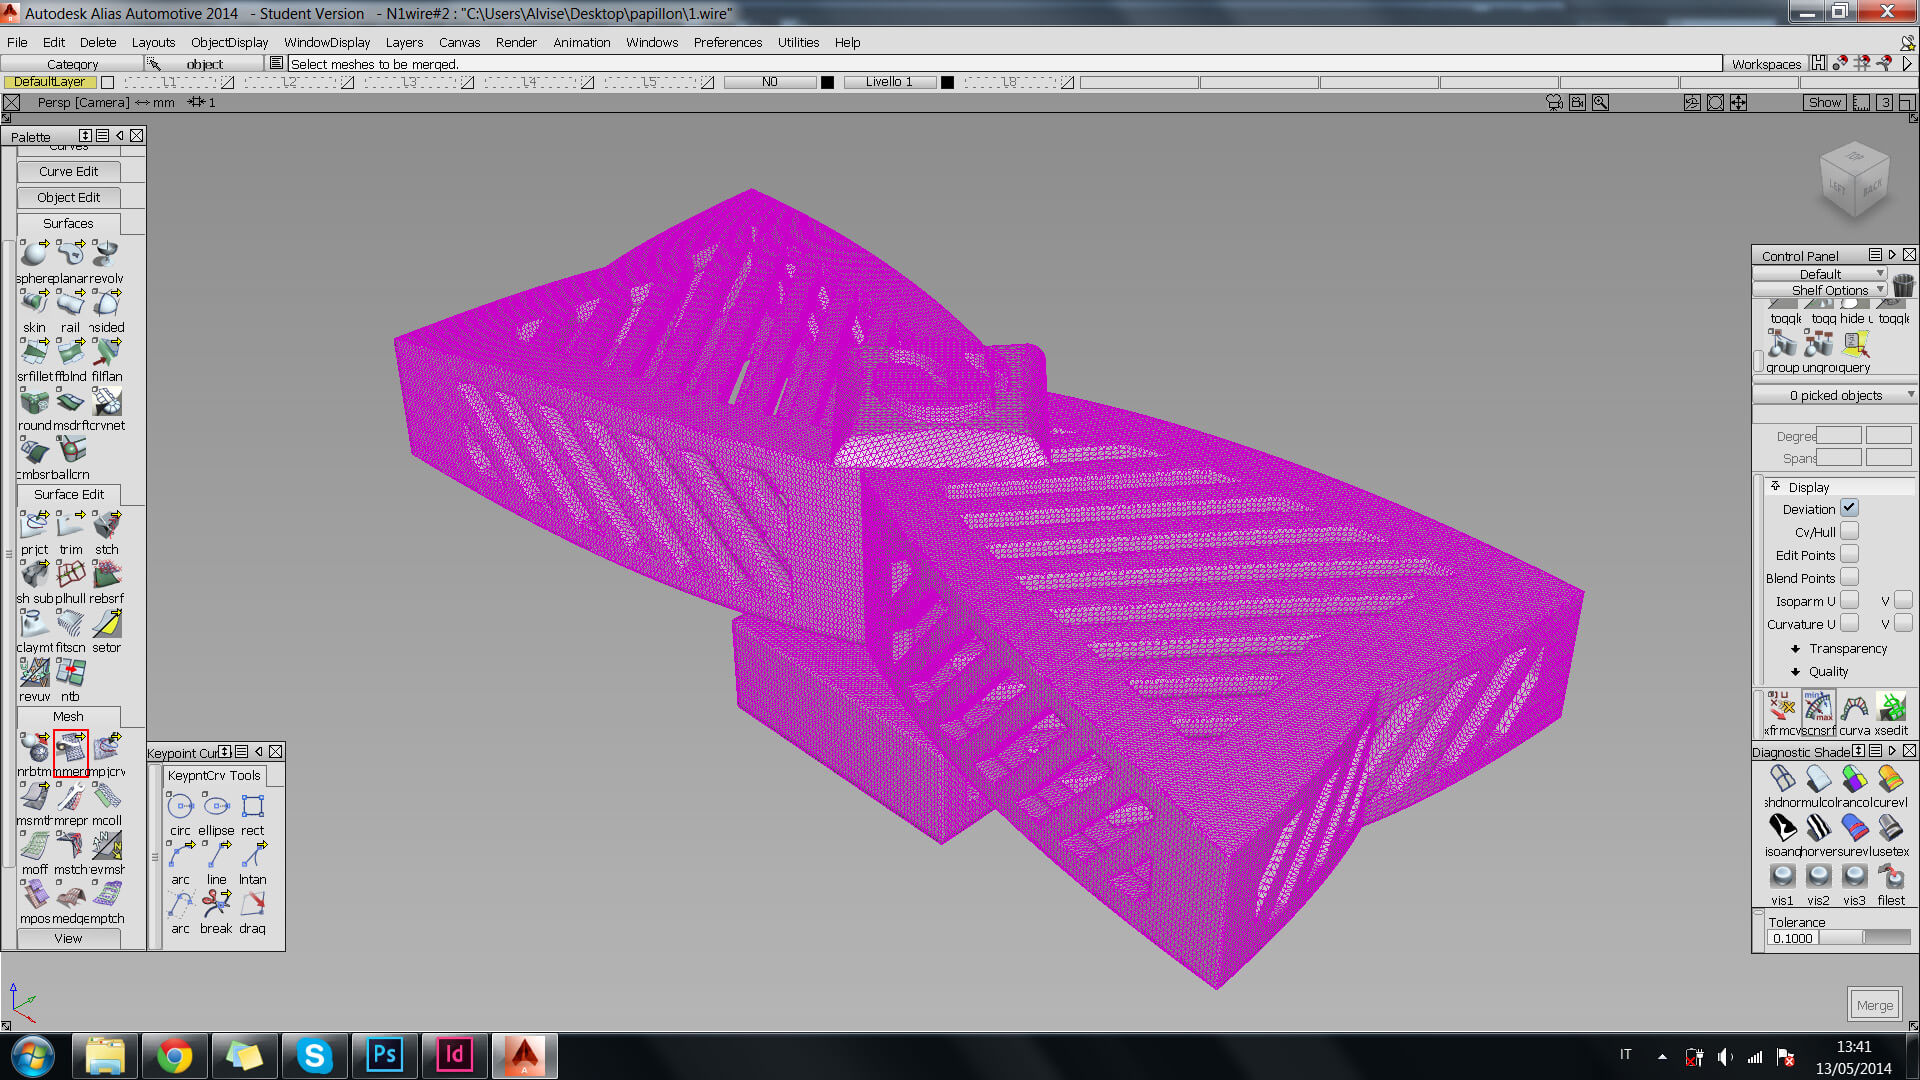
Task: Choose the stitch (stch) tool
Action: [x=106, y=525]
